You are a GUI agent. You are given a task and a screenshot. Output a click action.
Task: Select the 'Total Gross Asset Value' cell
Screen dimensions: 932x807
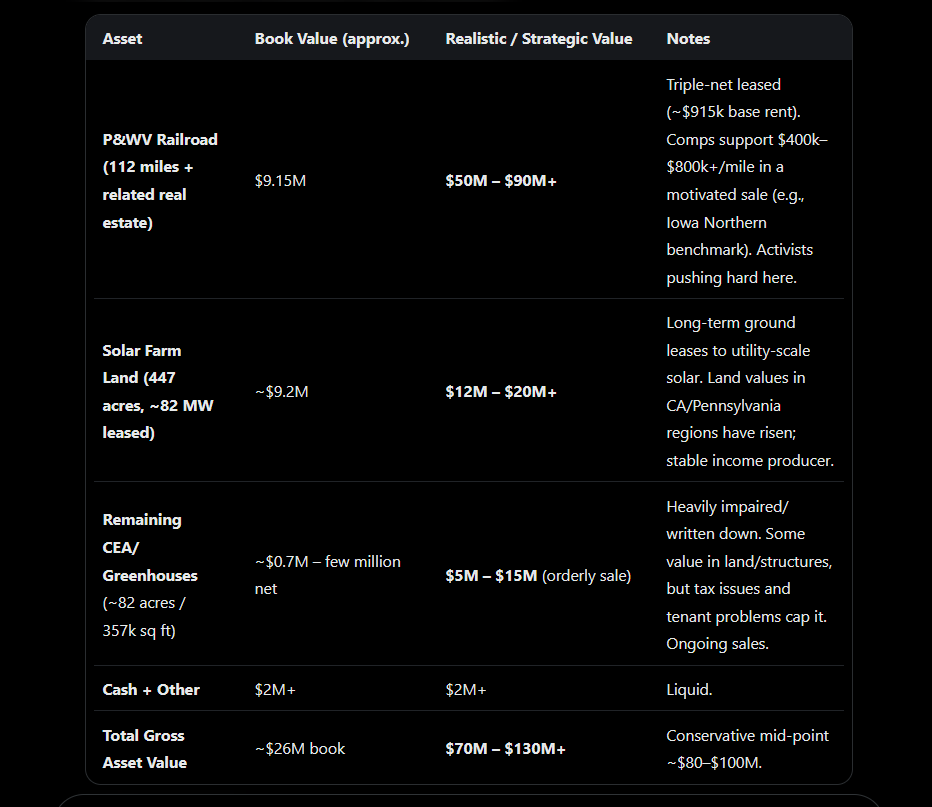[x=144, y=749]
